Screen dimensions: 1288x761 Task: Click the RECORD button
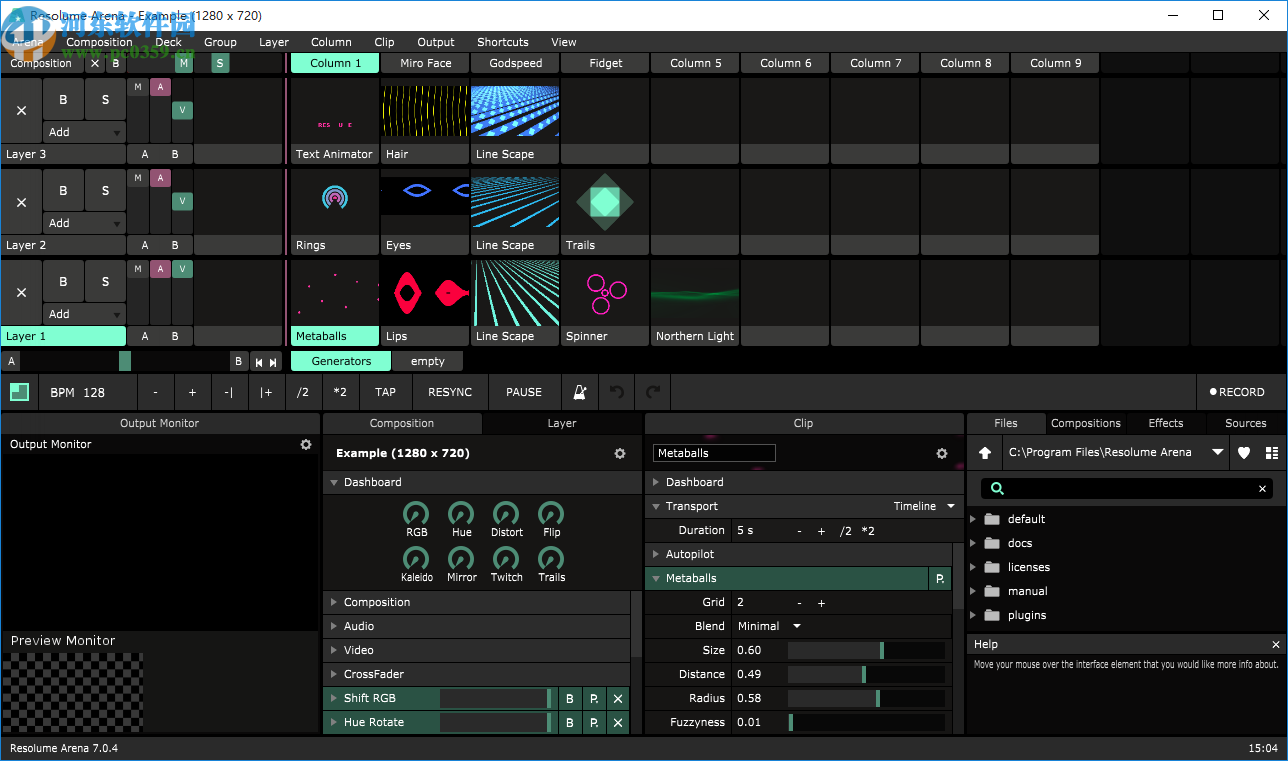(x=1236, y=392)
